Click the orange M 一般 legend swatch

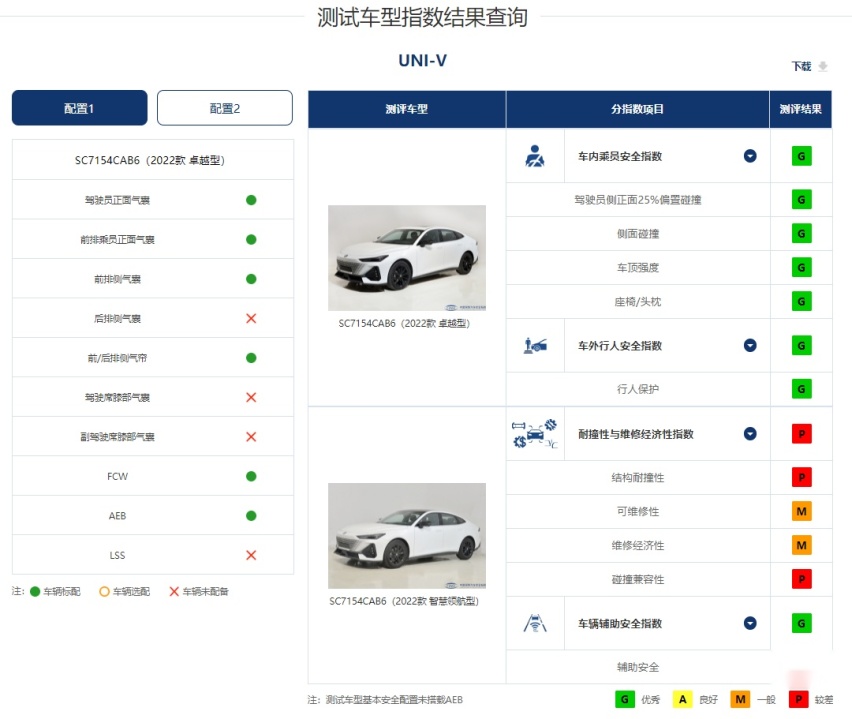pos(740,699)
